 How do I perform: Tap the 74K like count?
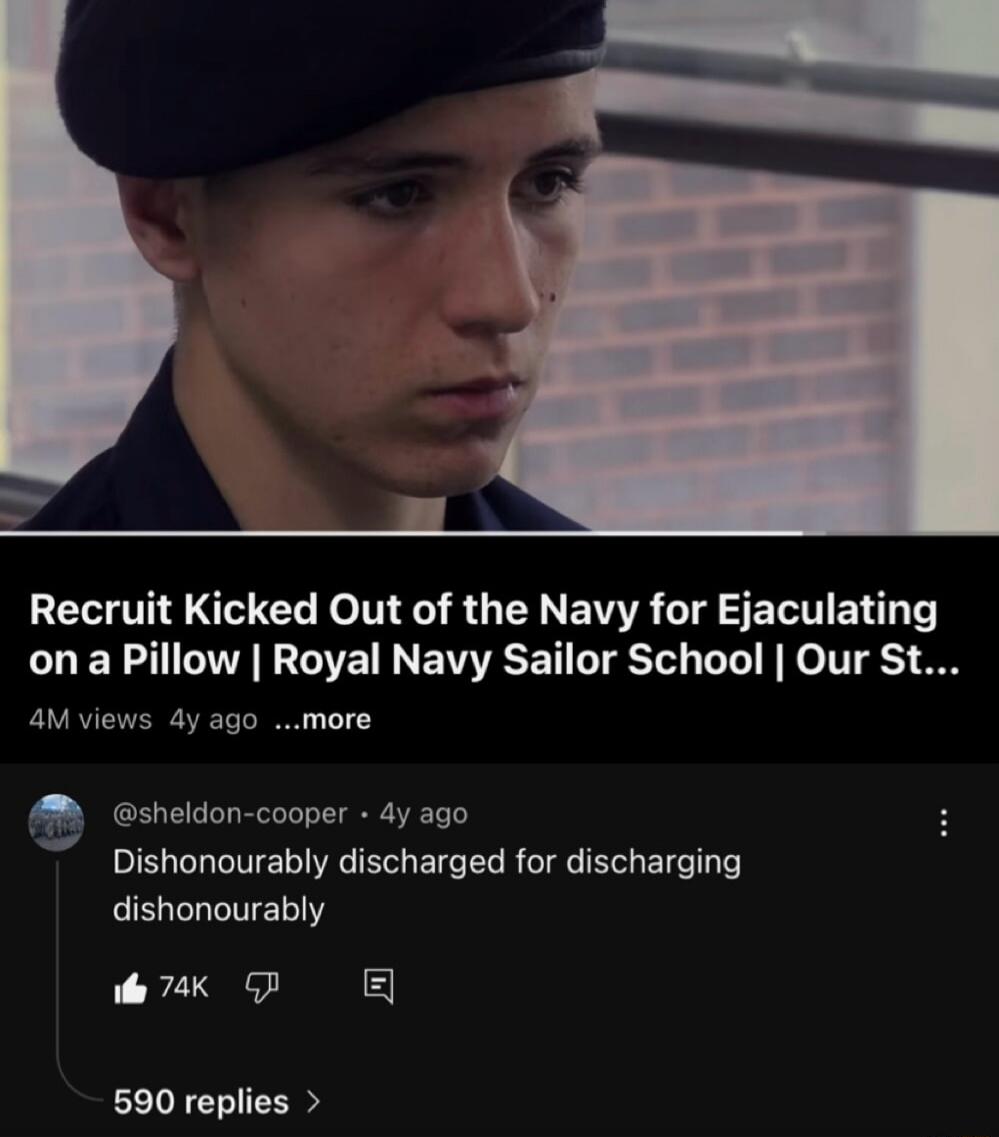[183, 987]
